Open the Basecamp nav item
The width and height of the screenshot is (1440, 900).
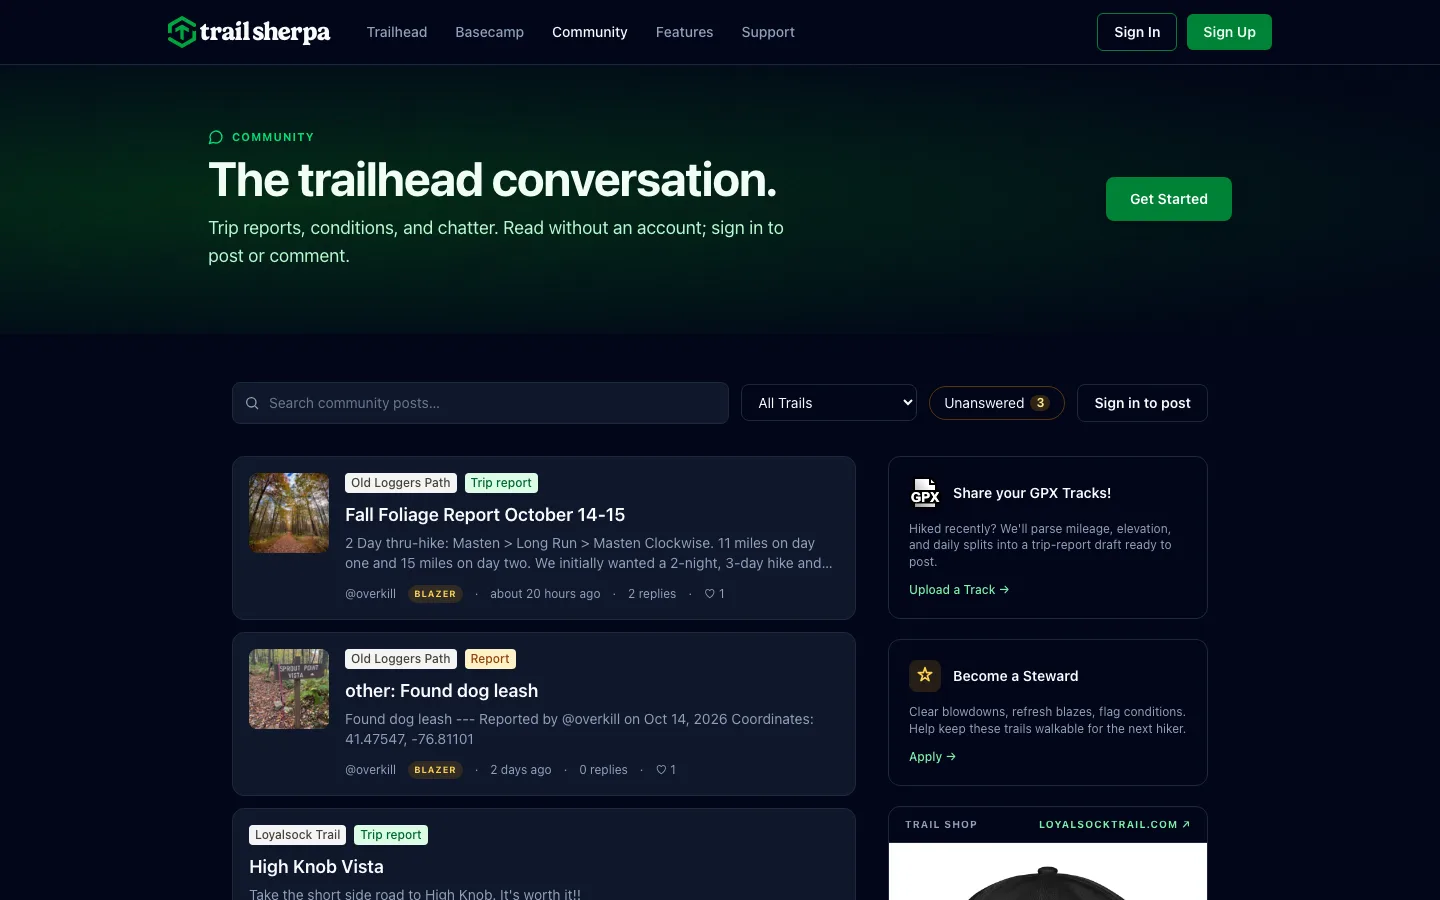(490, 32)
